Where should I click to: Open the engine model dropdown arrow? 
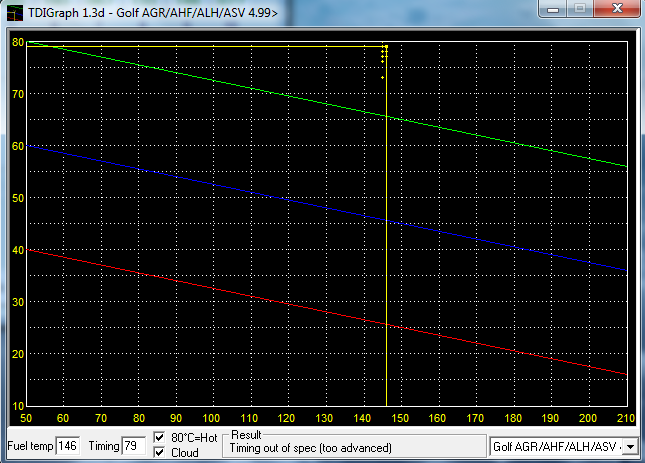pos(630,446)
